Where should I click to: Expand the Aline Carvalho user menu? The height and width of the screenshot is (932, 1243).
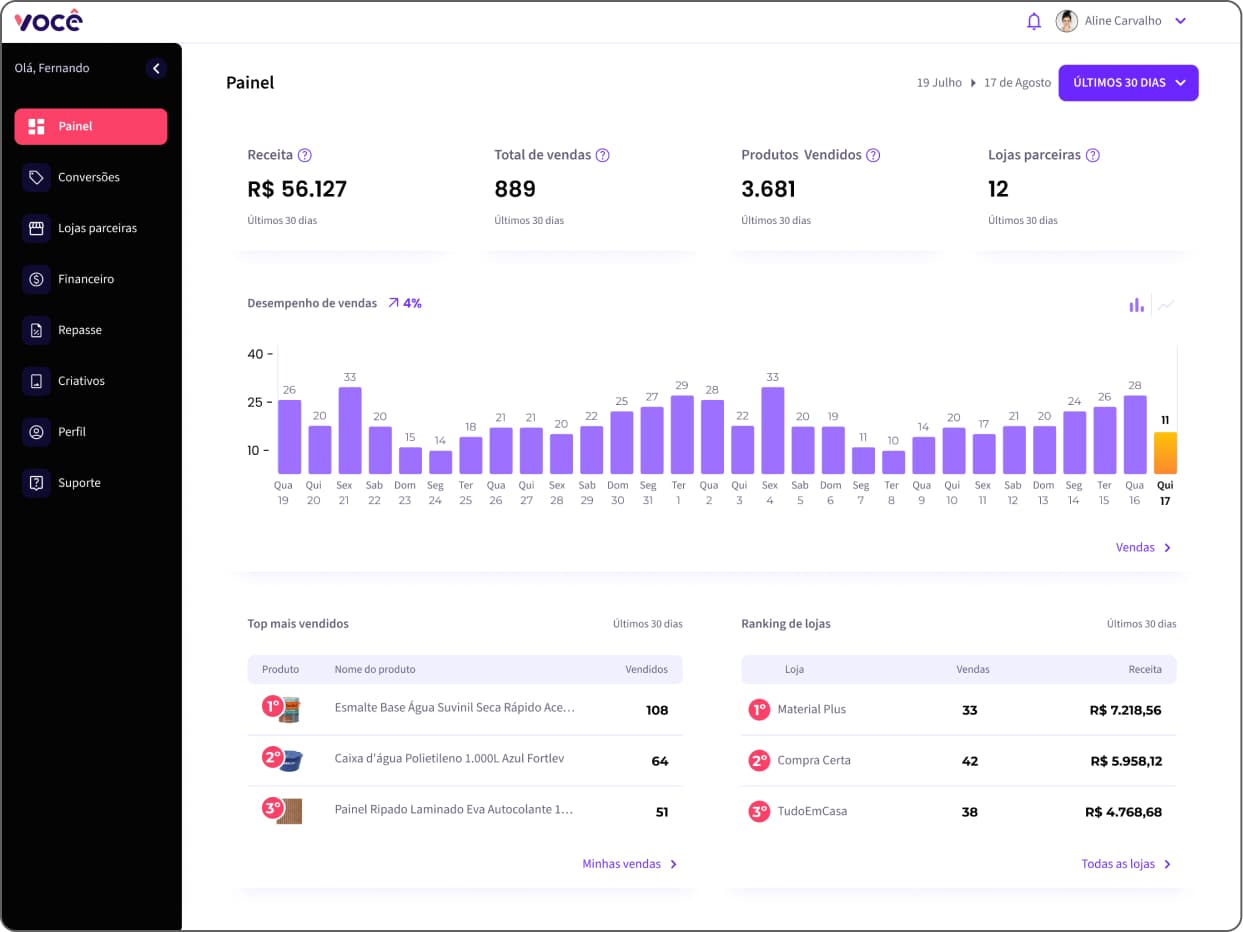(x=1180, y=21)
